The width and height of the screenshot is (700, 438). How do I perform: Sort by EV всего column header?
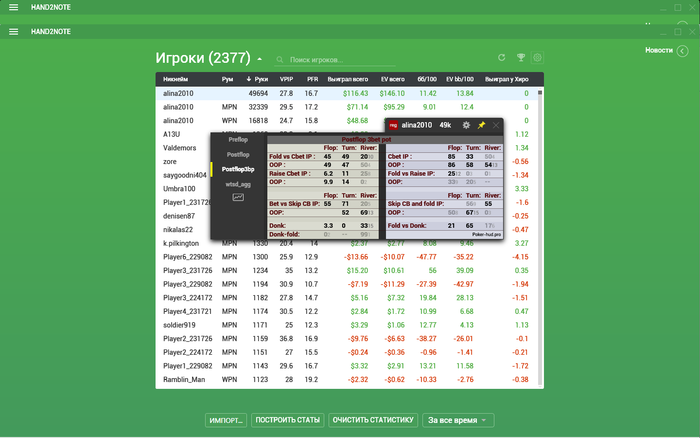click(x=392, y=79)
